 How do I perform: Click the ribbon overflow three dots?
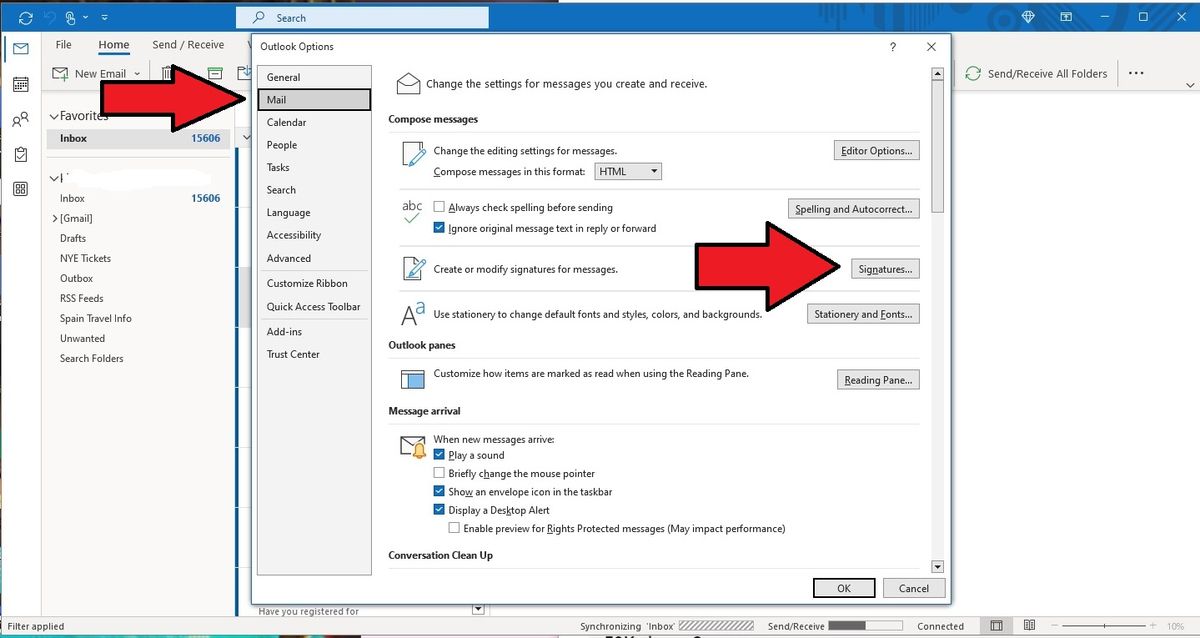click(1136, 73)
